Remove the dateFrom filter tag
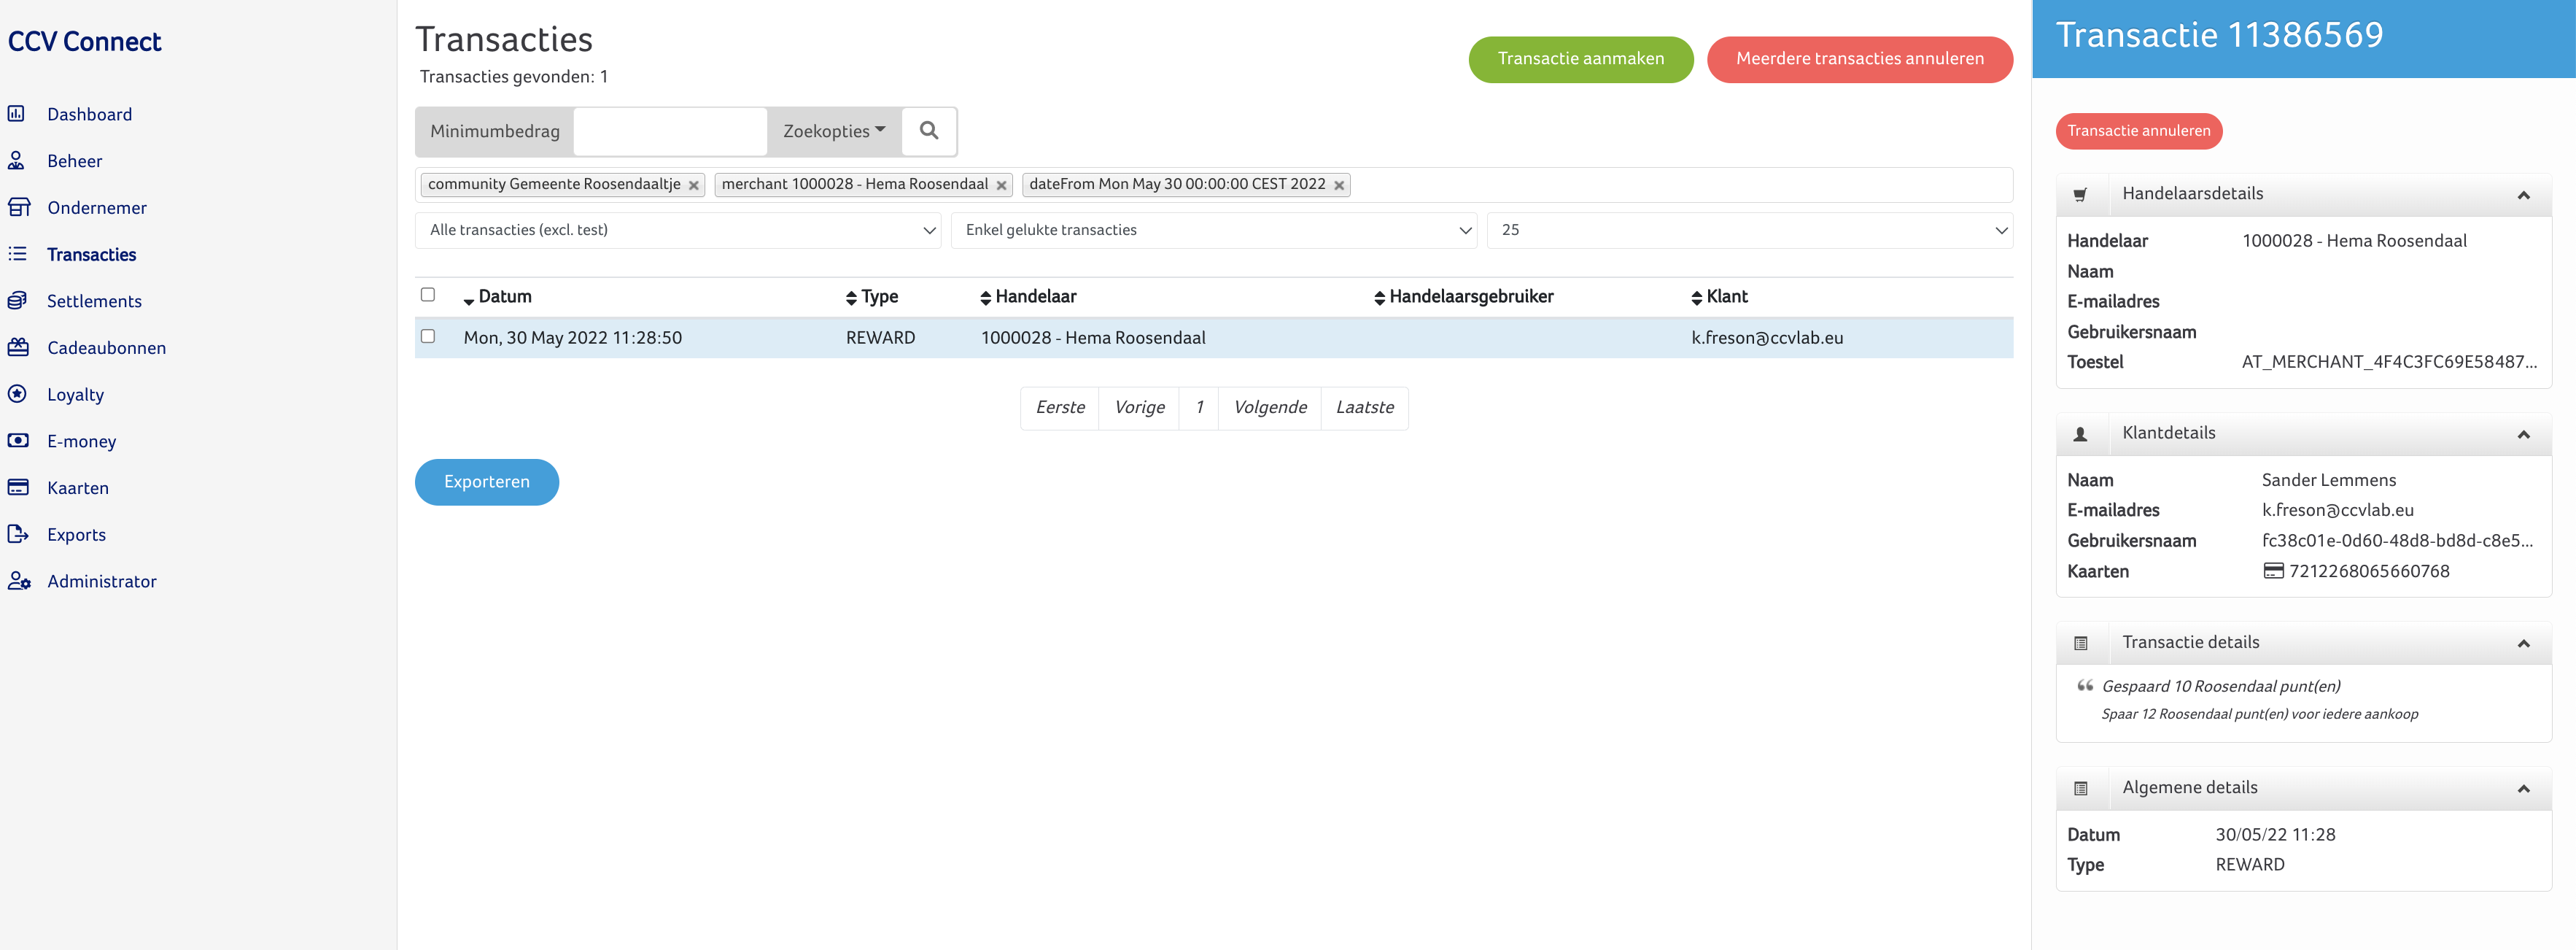Screen dimensions: 2576x950 (x=1338, y=186)
